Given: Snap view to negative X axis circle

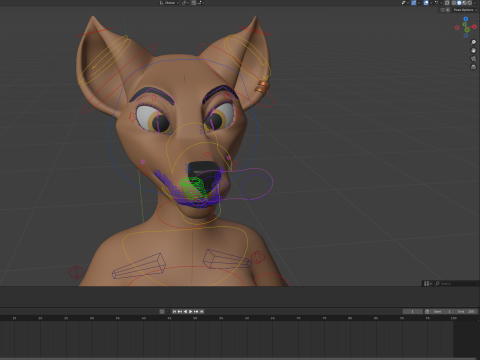Looking at the screenshot, I should coord(457,27).
